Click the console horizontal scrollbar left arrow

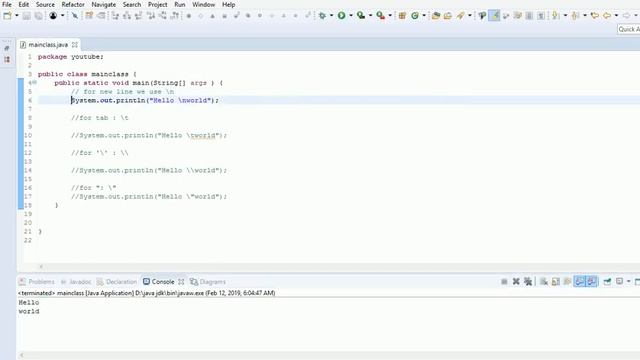[x=22, y=355]
